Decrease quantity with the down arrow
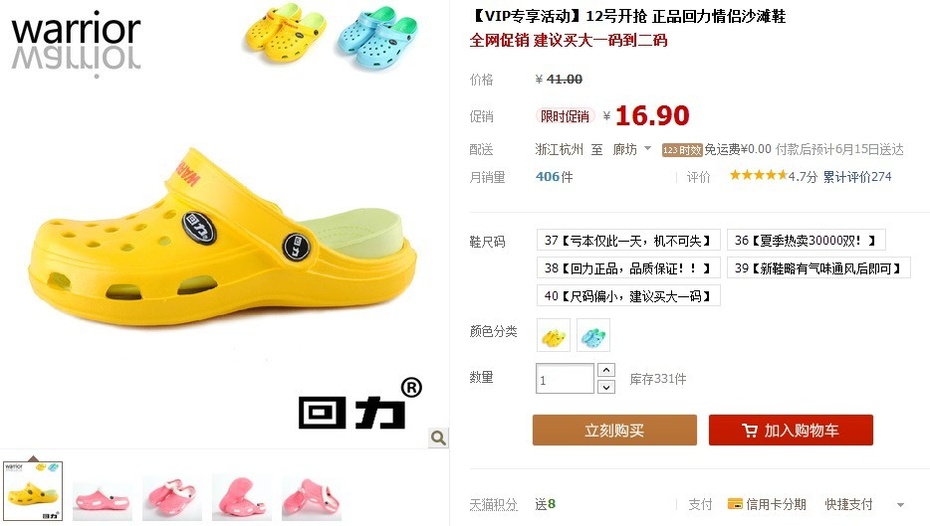 tap(606, 387)
